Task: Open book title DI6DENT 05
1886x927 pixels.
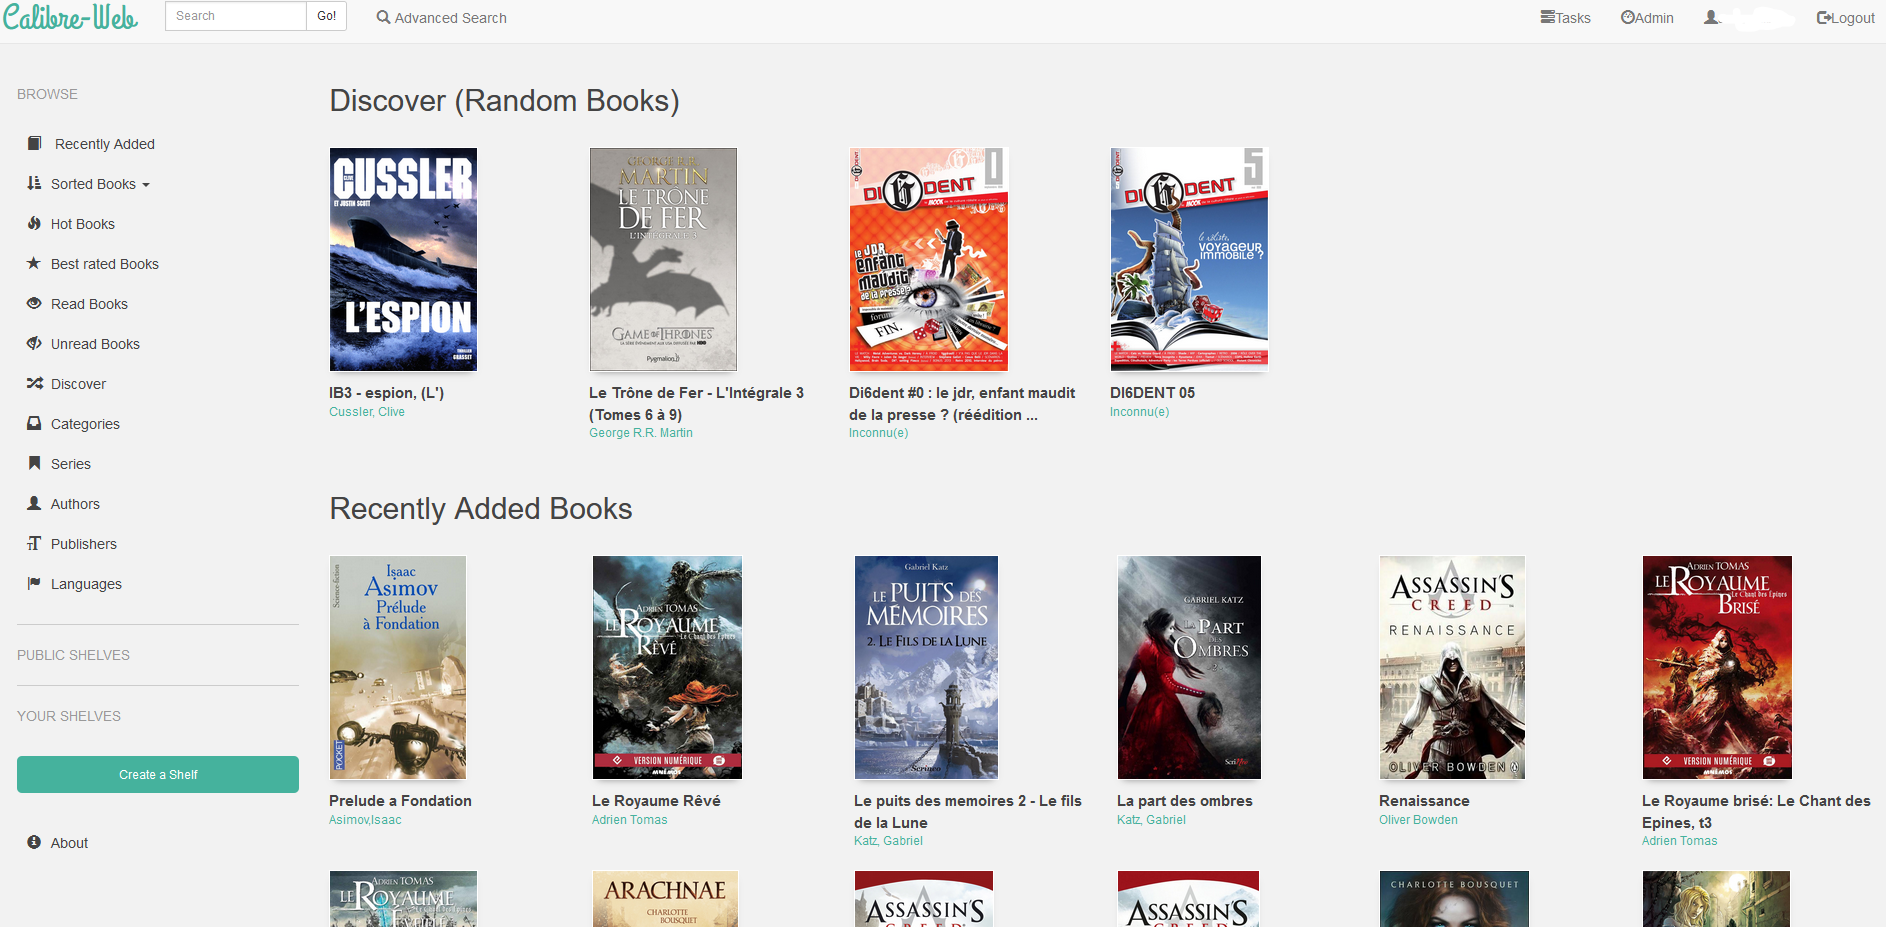Action: pos(1152,393)
